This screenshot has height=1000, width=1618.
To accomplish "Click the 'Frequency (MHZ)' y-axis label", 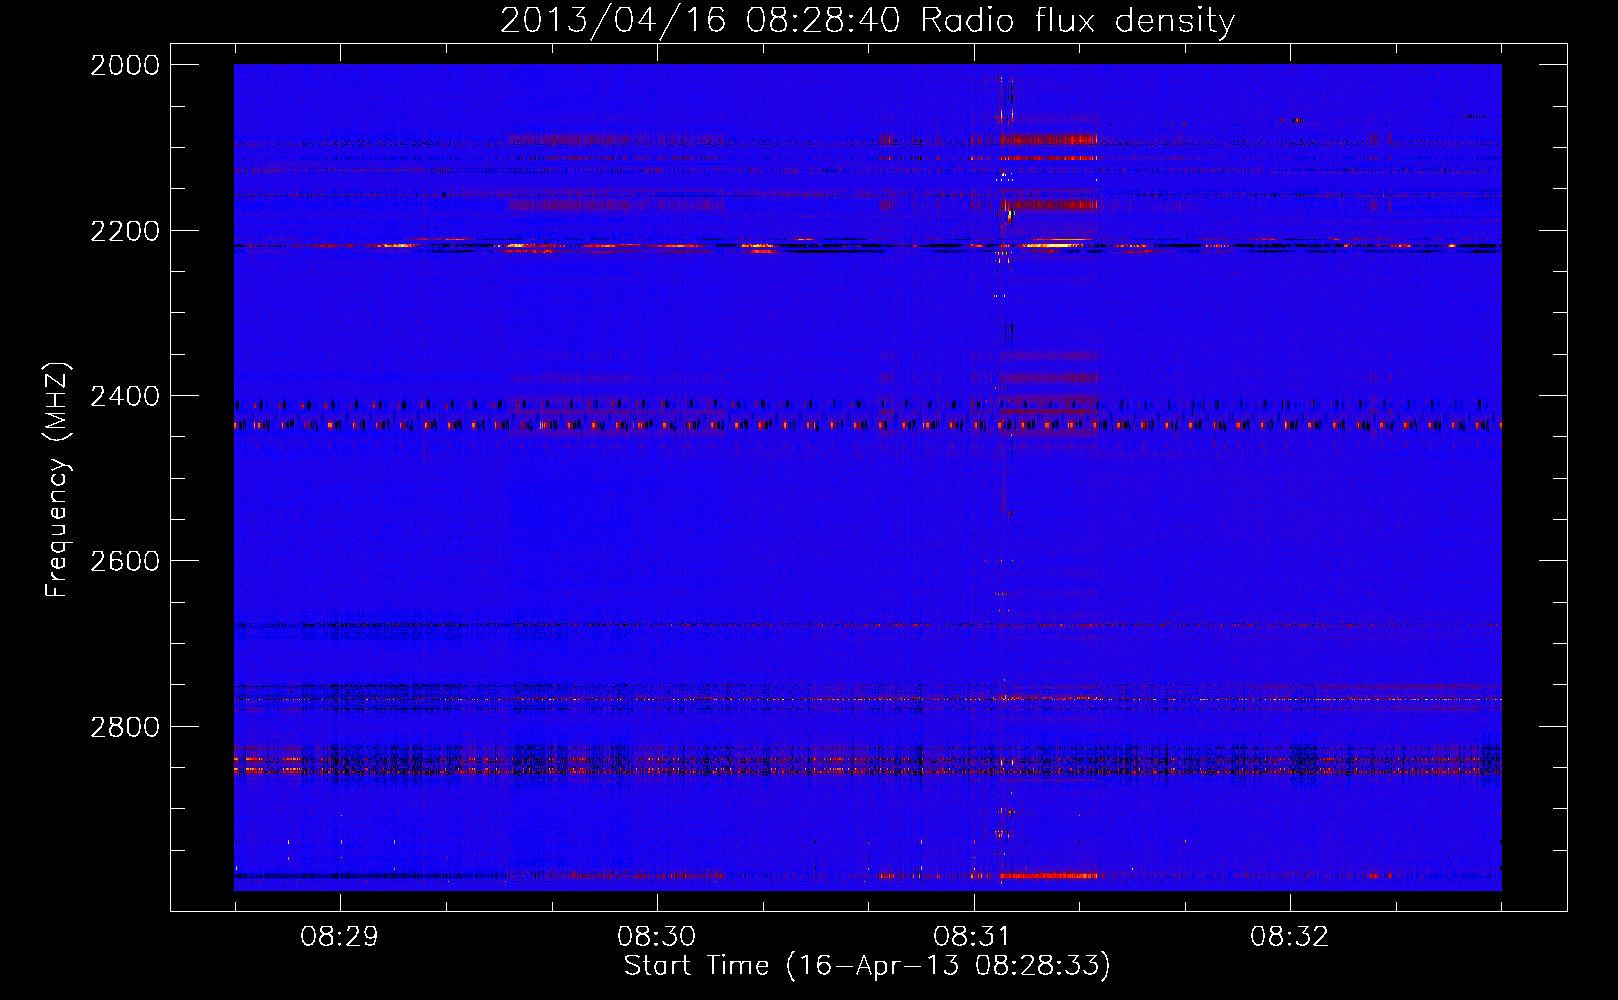I will [57, 480].
